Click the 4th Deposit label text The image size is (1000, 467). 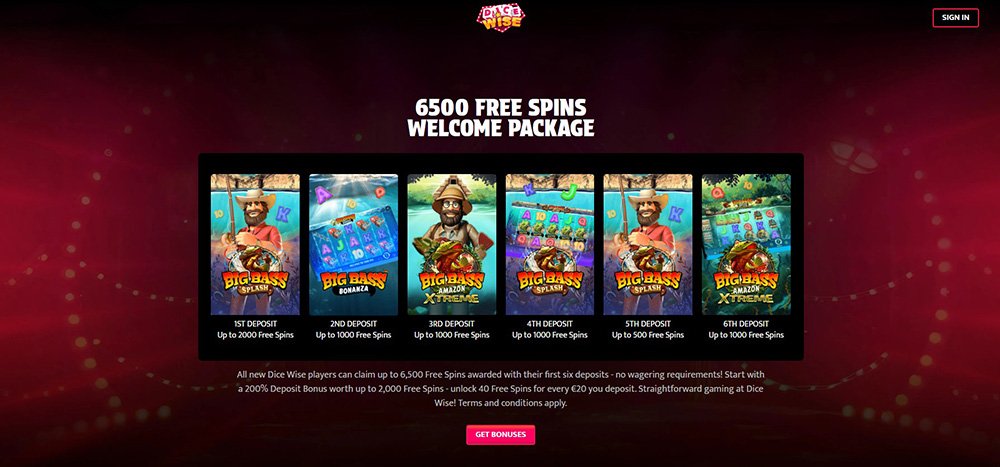tap(550, 324)
